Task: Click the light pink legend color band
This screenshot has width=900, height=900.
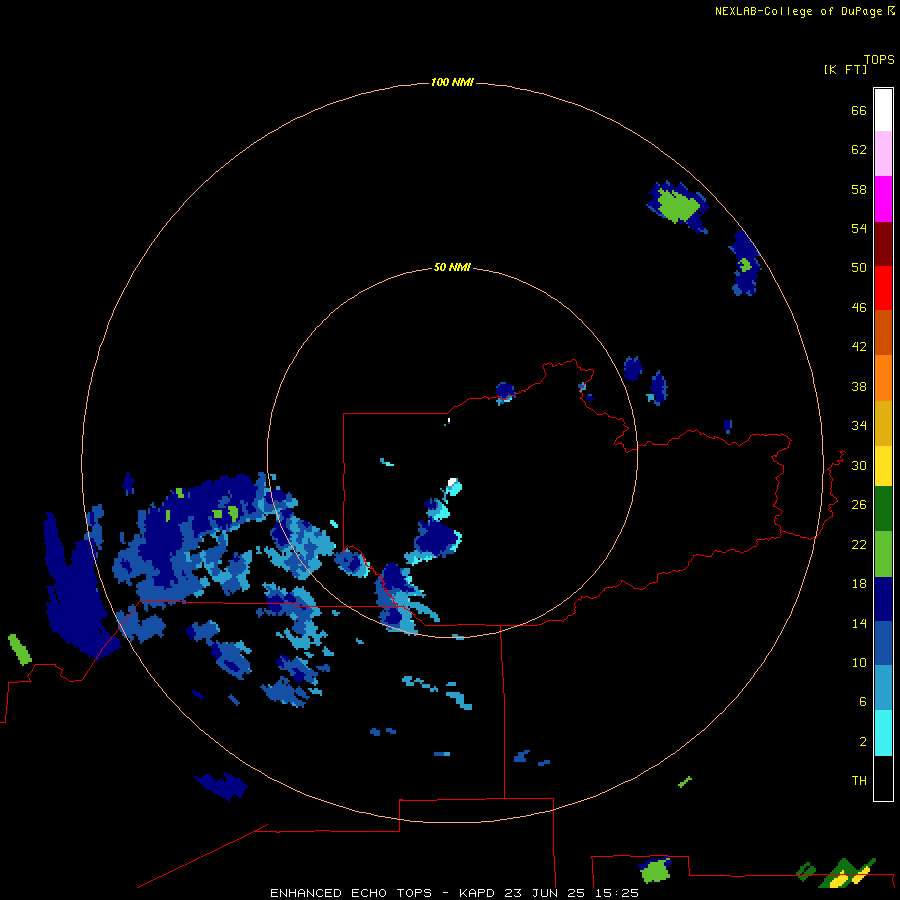Action: click(x=883, y=153)
